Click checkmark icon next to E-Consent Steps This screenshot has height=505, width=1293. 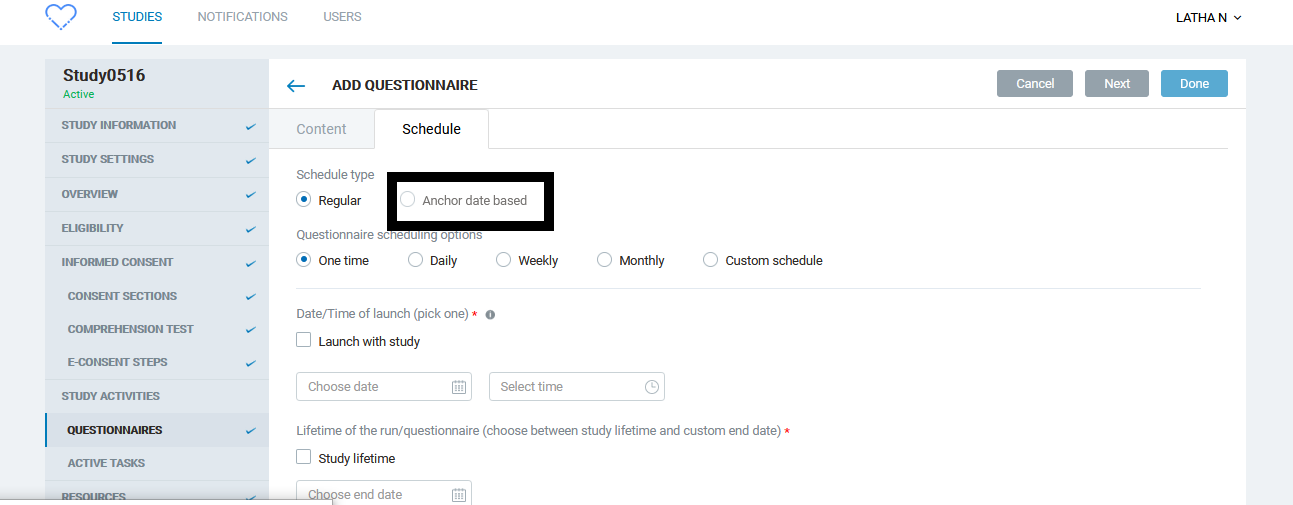point(250,363)
